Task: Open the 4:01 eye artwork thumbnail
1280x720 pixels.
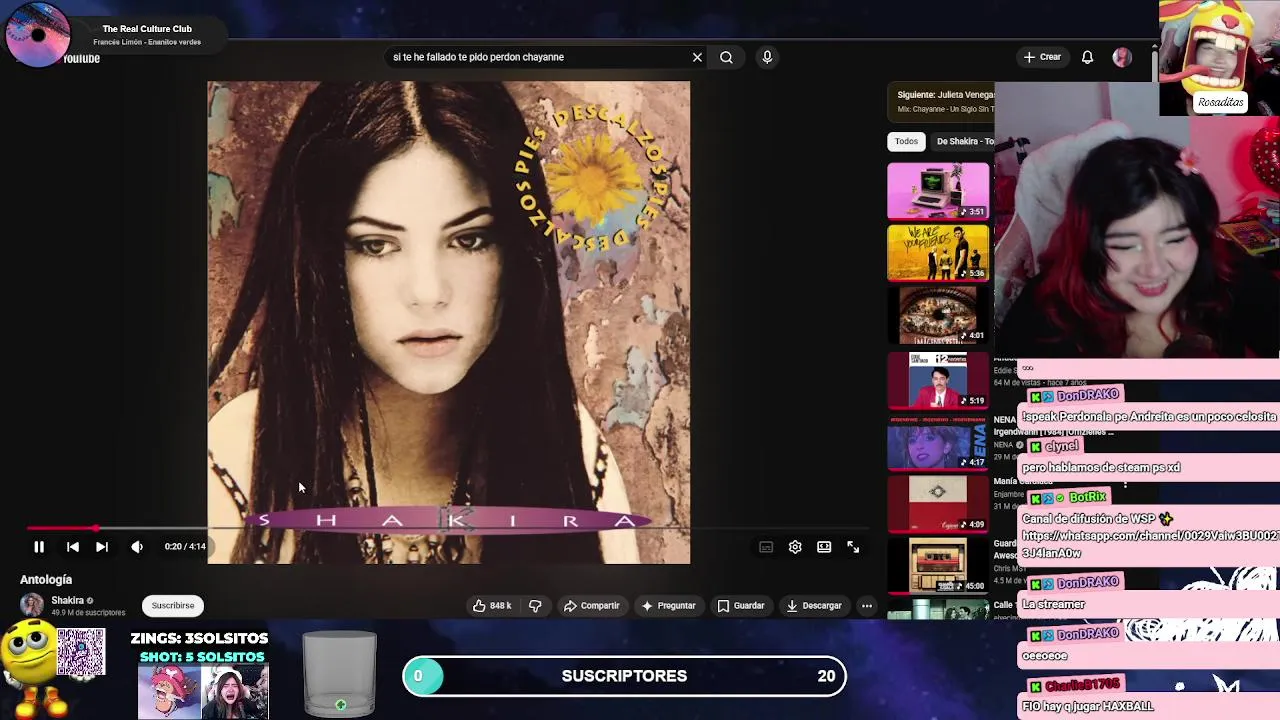Action: 938,315
